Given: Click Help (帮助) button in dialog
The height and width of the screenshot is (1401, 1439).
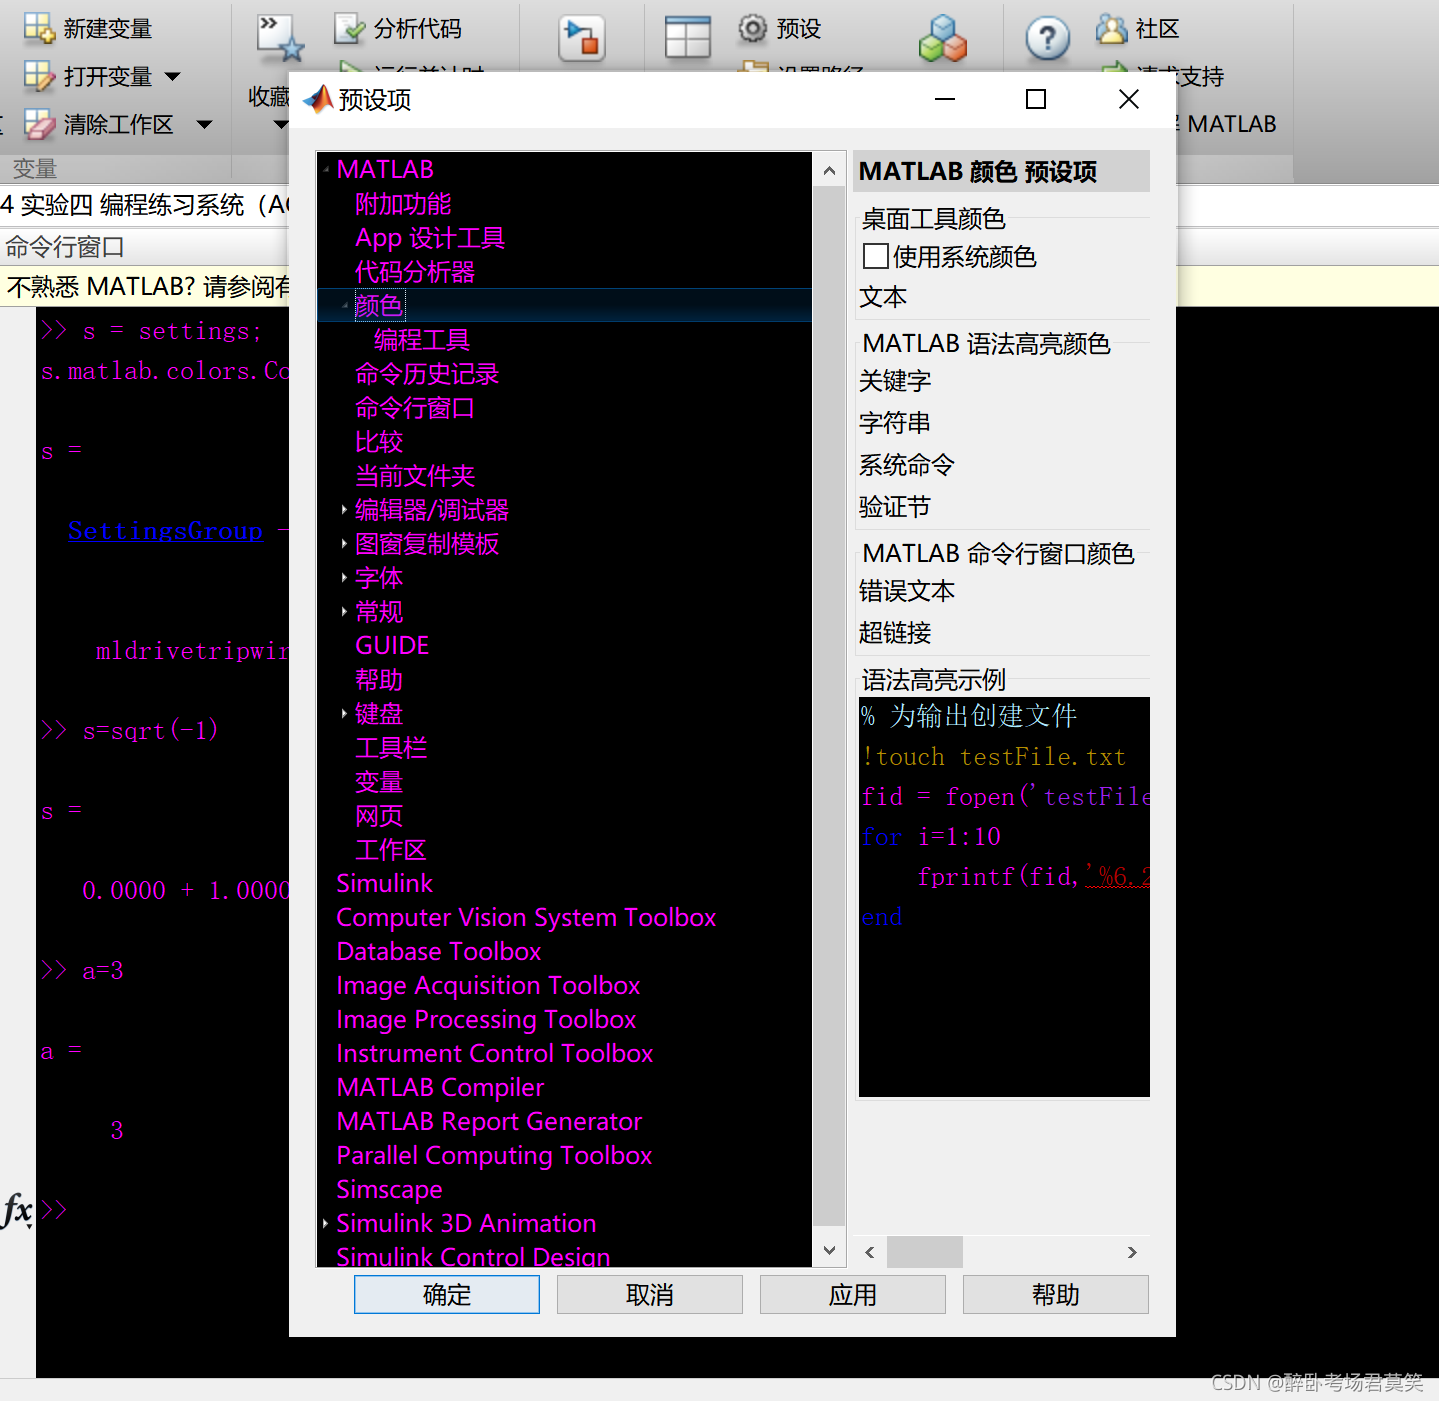Looking at the screenshot, I should pos(1055,1294).
